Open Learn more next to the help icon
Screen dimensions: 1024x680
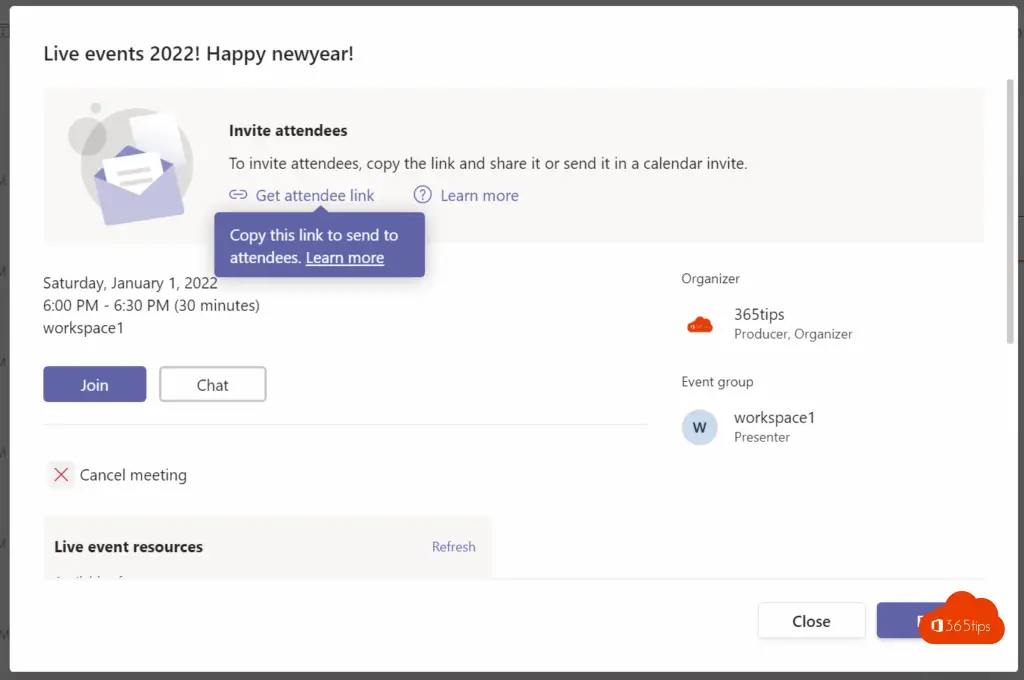click(x=479, y=196)
